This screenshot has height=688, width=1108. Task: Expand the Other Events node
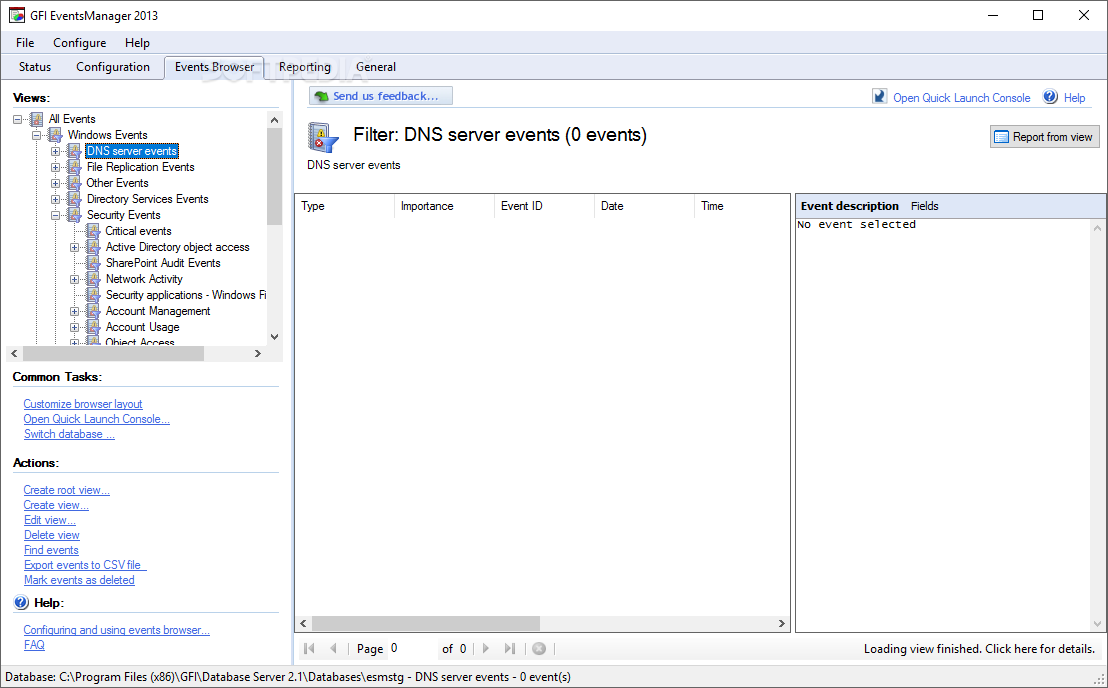[x=55, y=184]
